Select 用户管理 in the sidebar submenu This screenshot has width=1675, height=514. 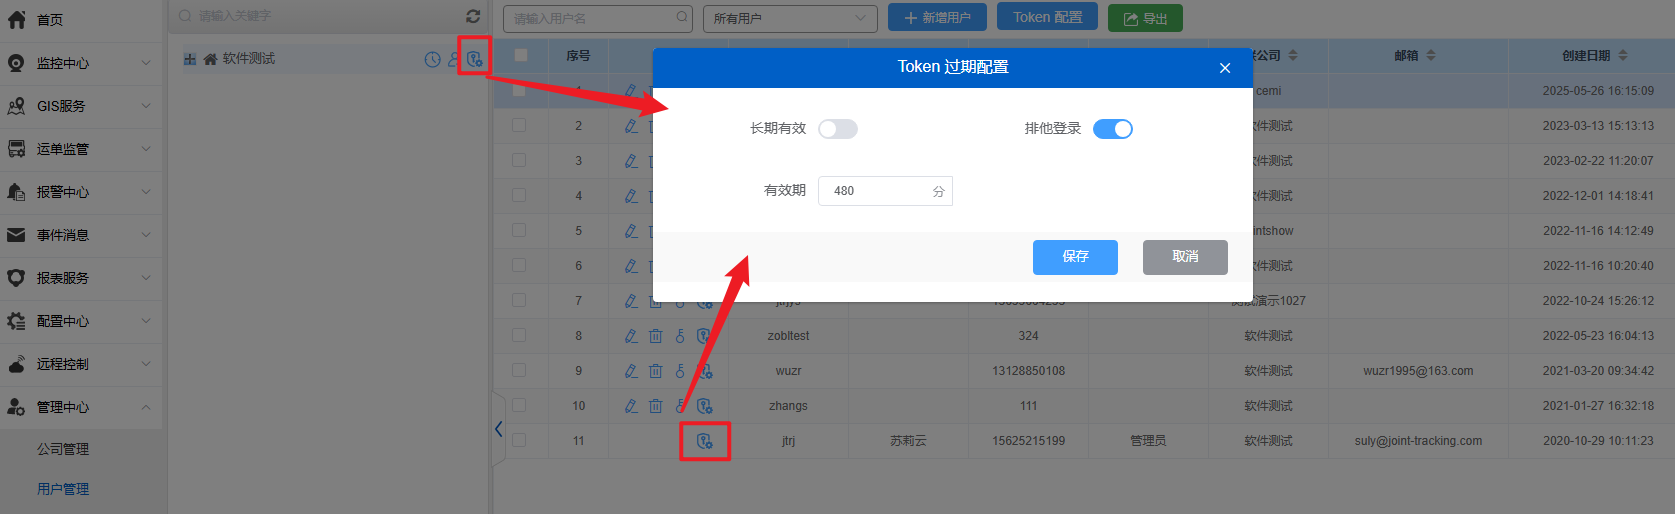[63, 489]
